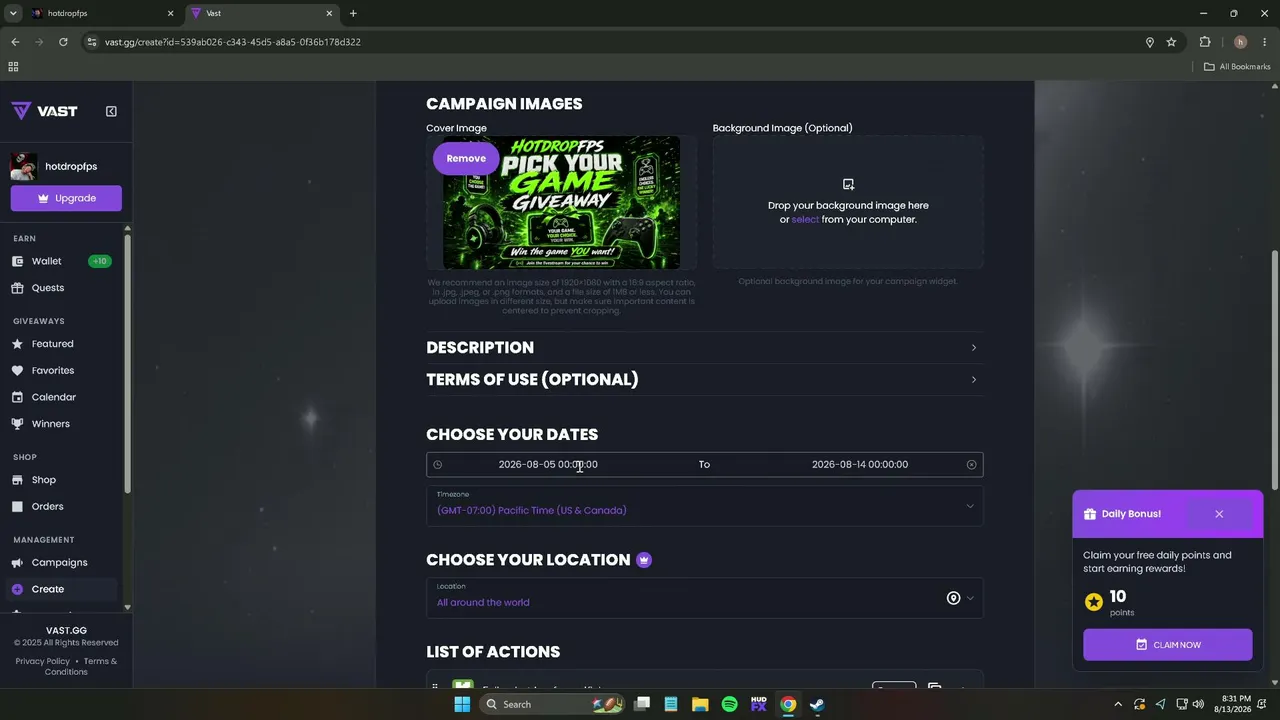Viewport: 1280px width, 720px height.
Task: Open the hotdropfps profile avatar
Action: 24,166
